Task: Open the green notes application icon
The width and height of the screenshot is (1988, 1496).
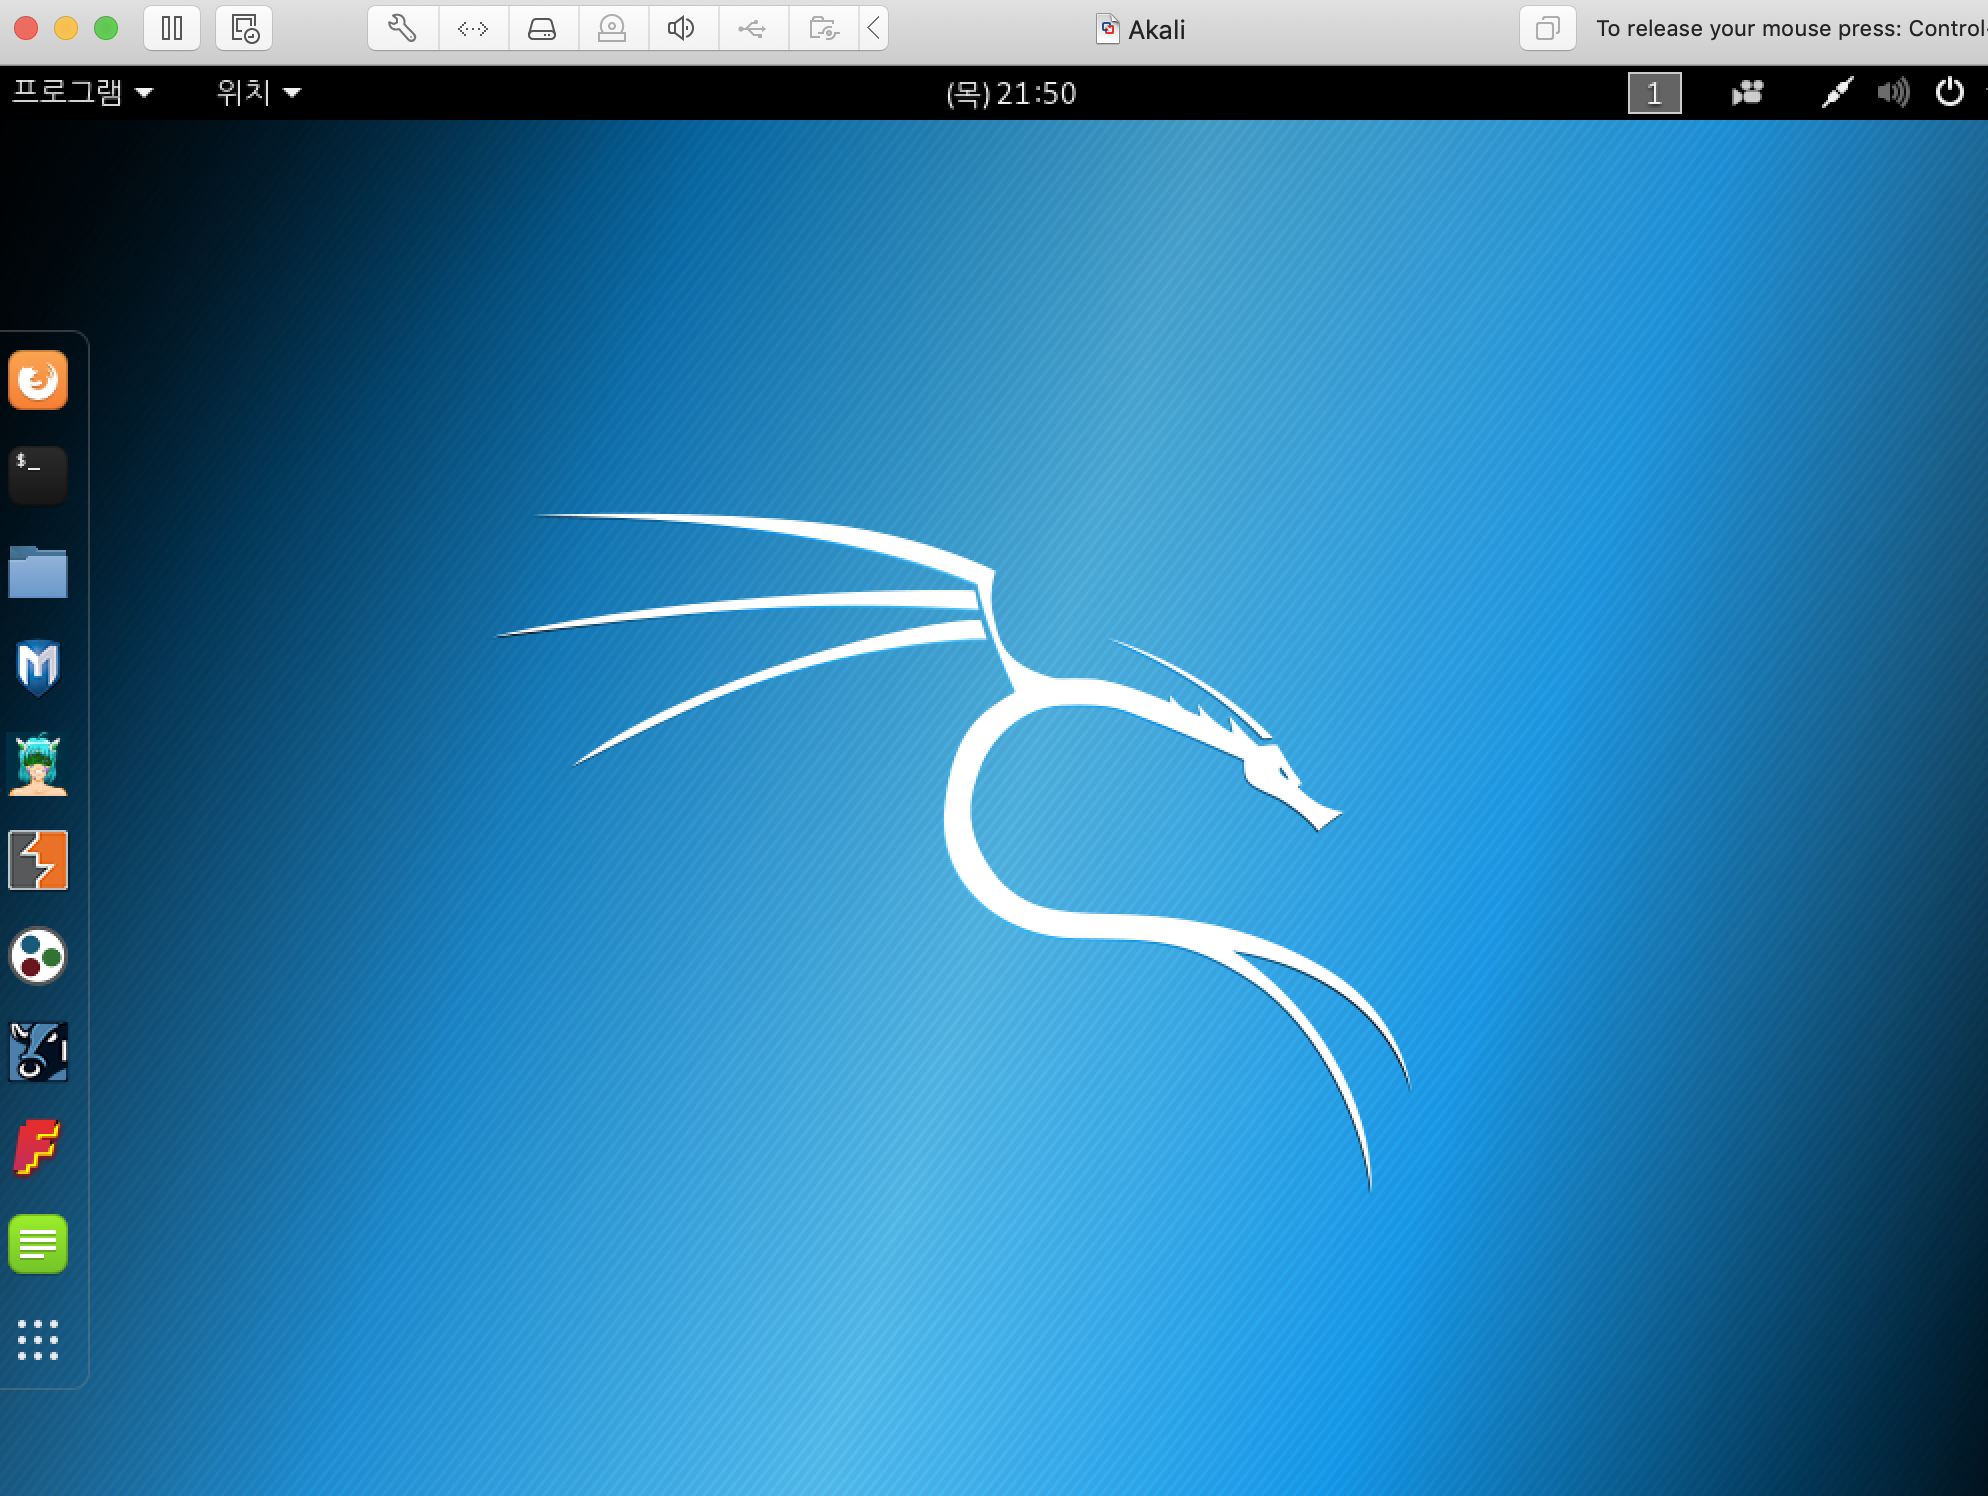Action: [38, 1244]
